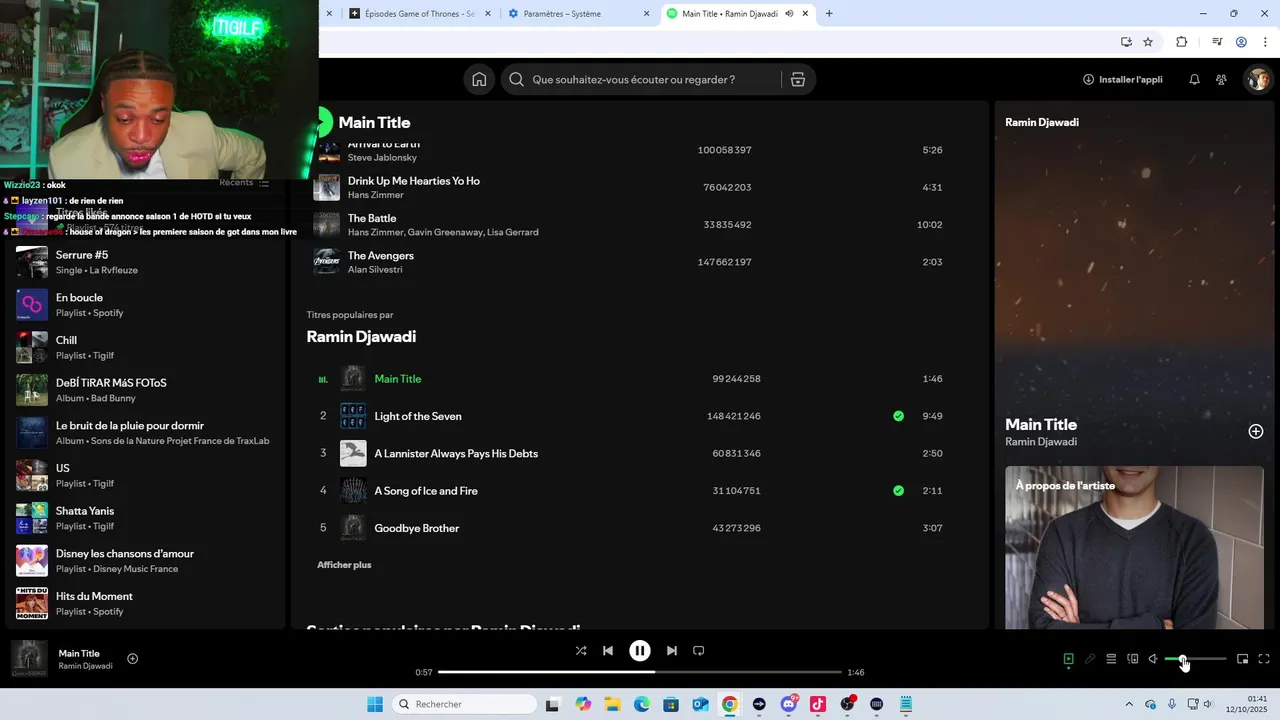Click Ramin Djawadi link under Main Title in right panel
The height and width of the screenshot is (720, 1280).
[x=1041, y=442]
